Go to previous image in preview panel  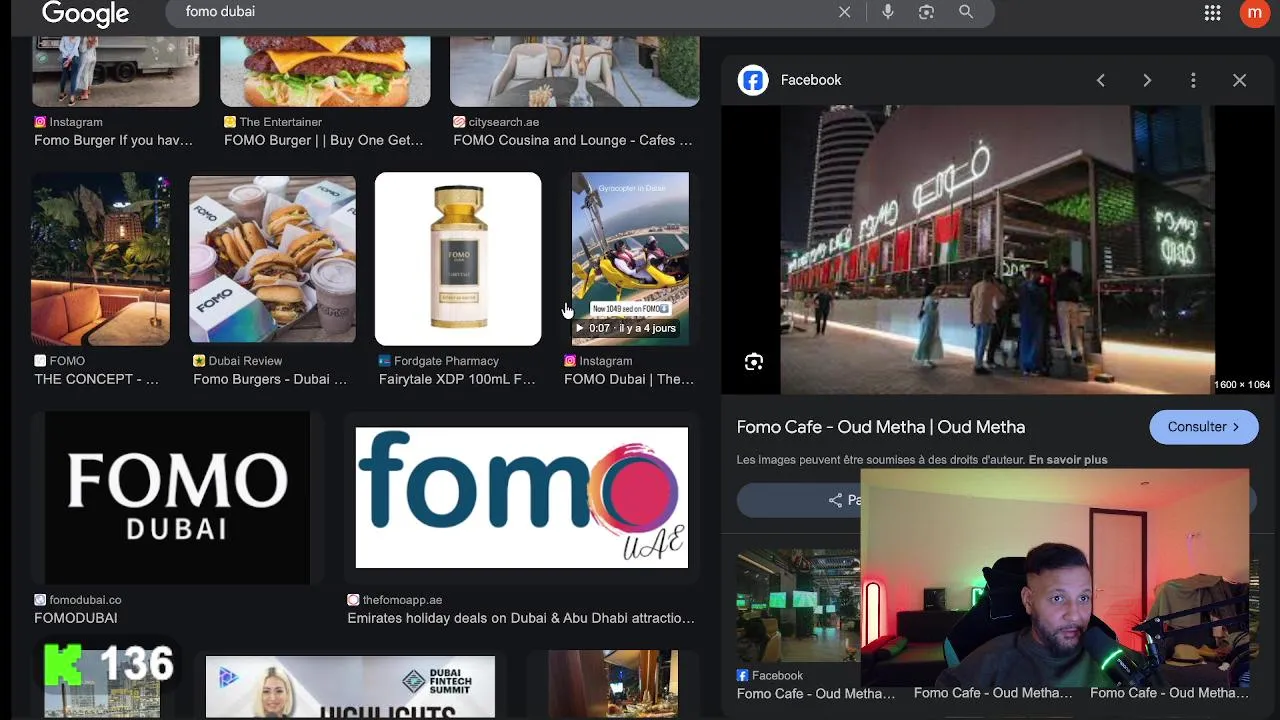tap(1101, 80)
